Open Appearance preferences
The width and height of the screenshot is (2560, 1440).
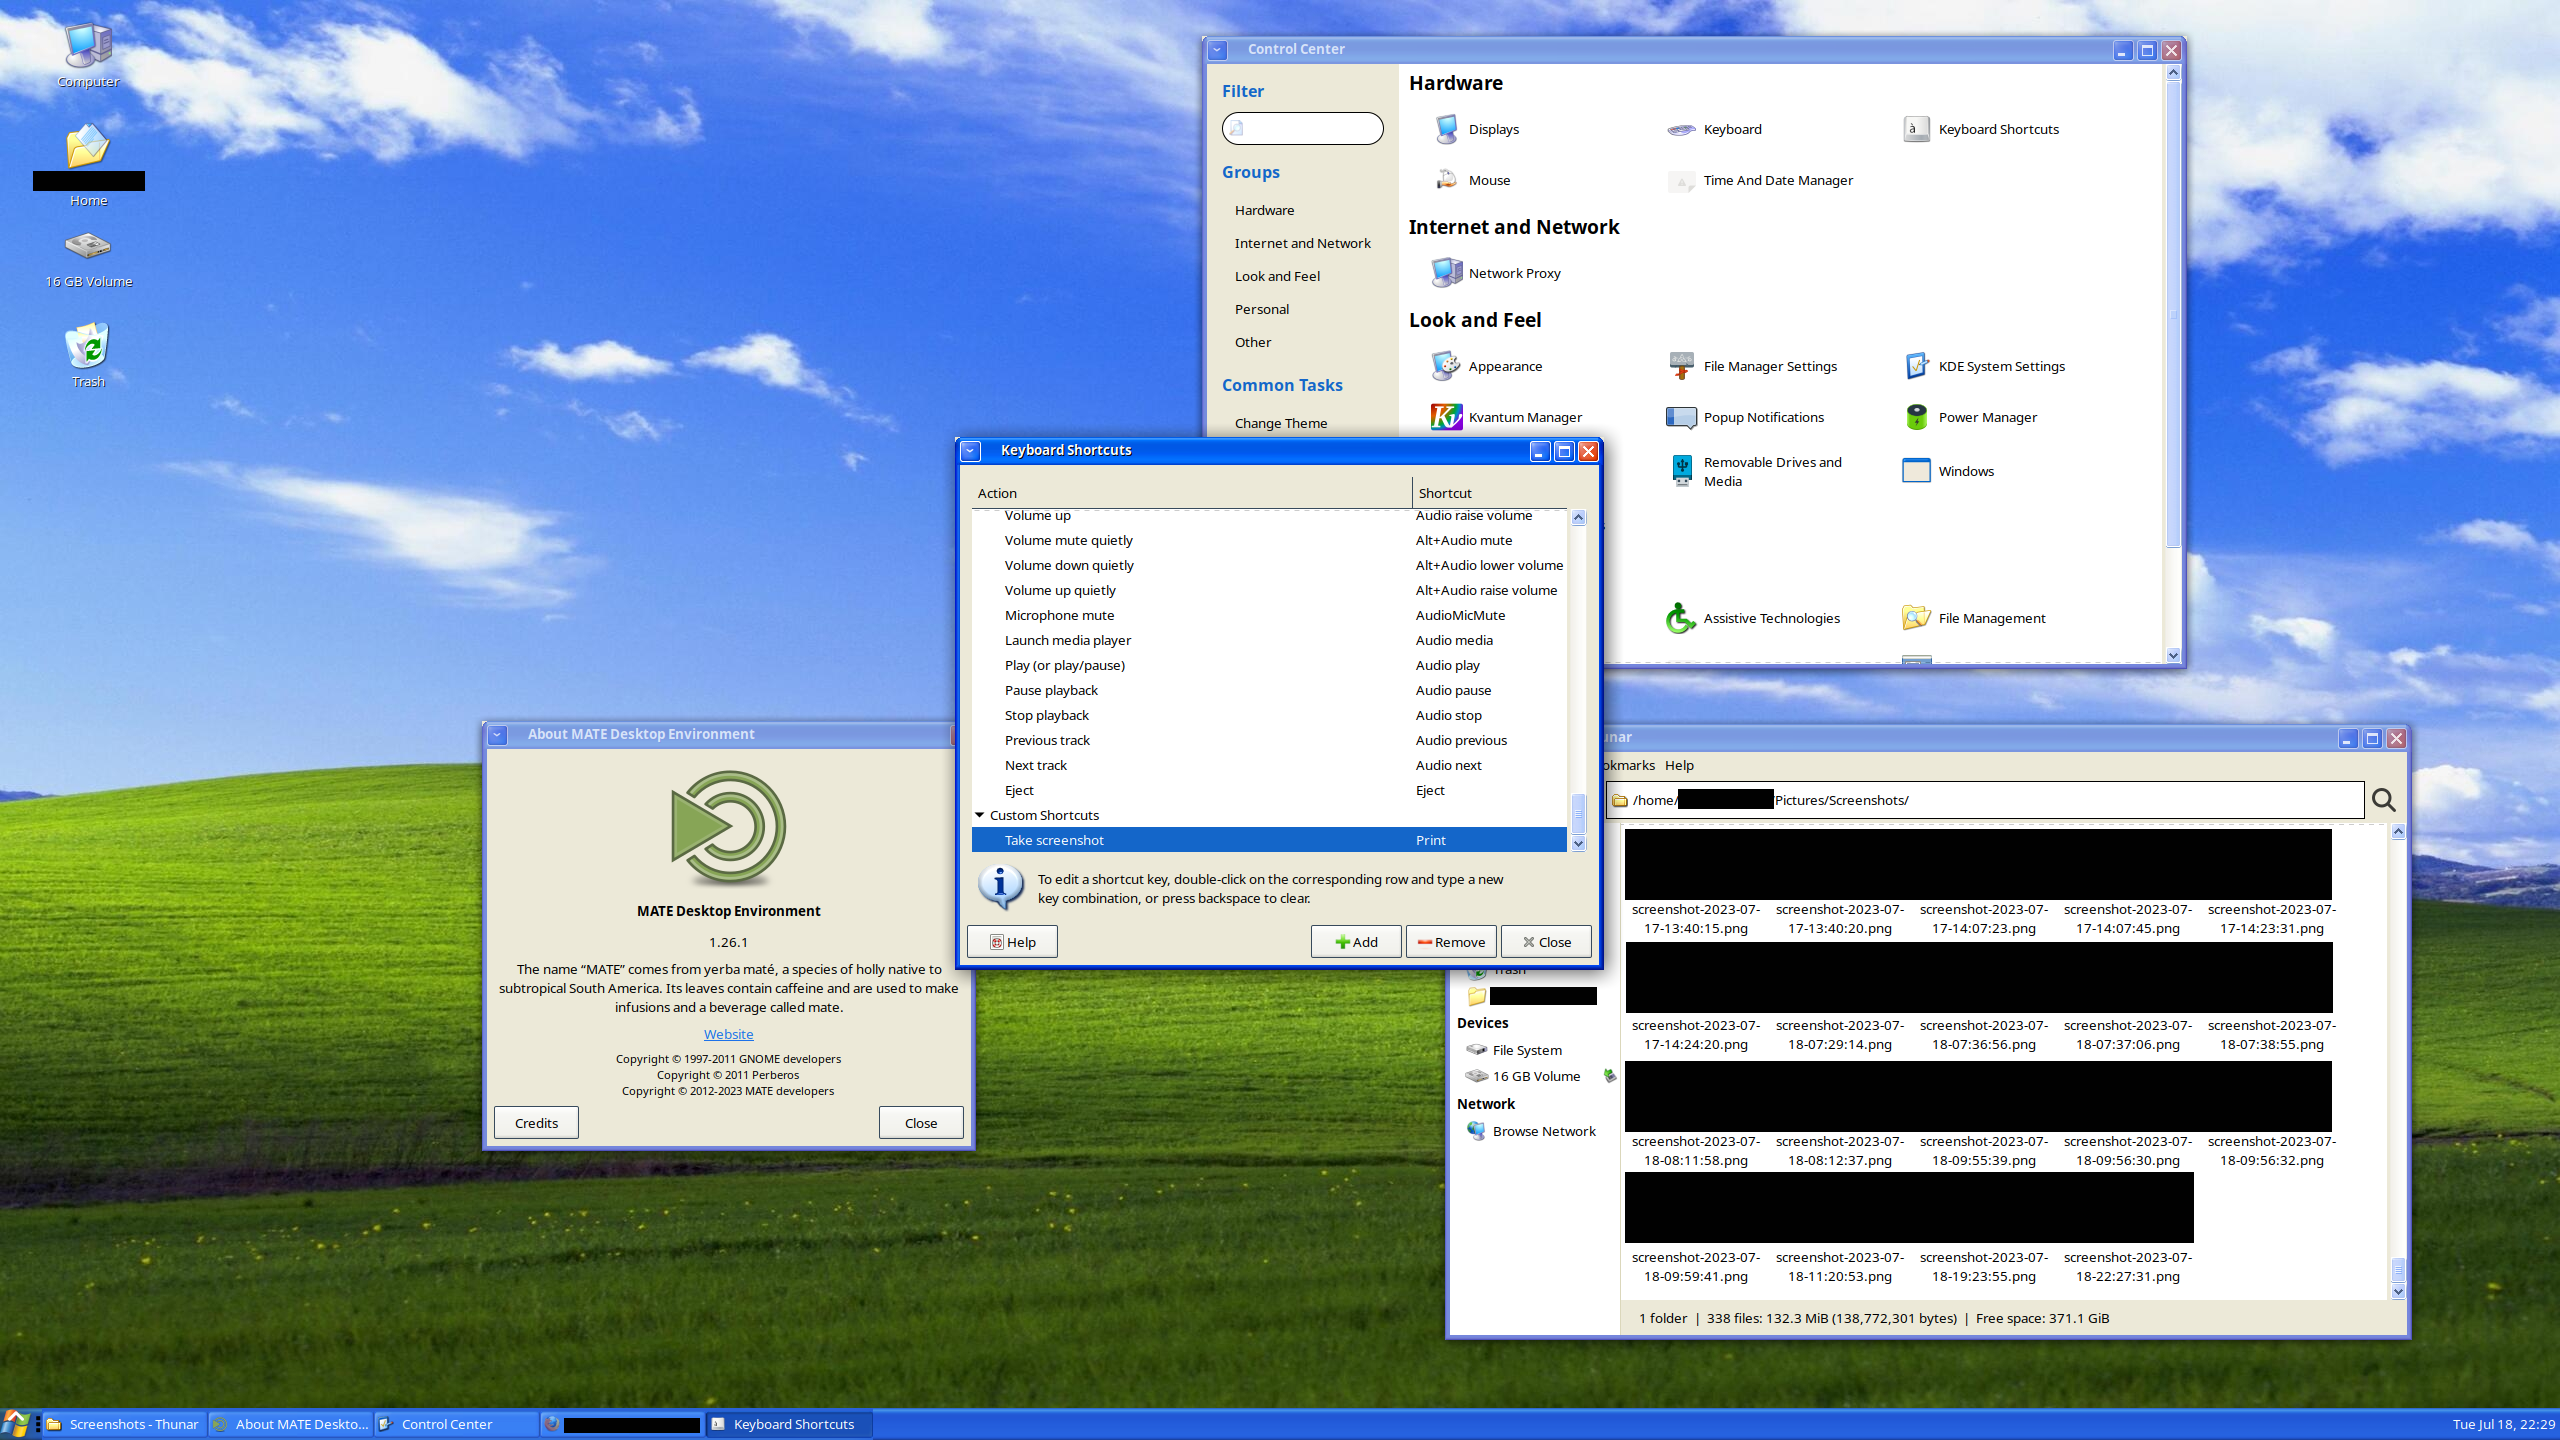pyautogui.click(x=1488, y=366)
